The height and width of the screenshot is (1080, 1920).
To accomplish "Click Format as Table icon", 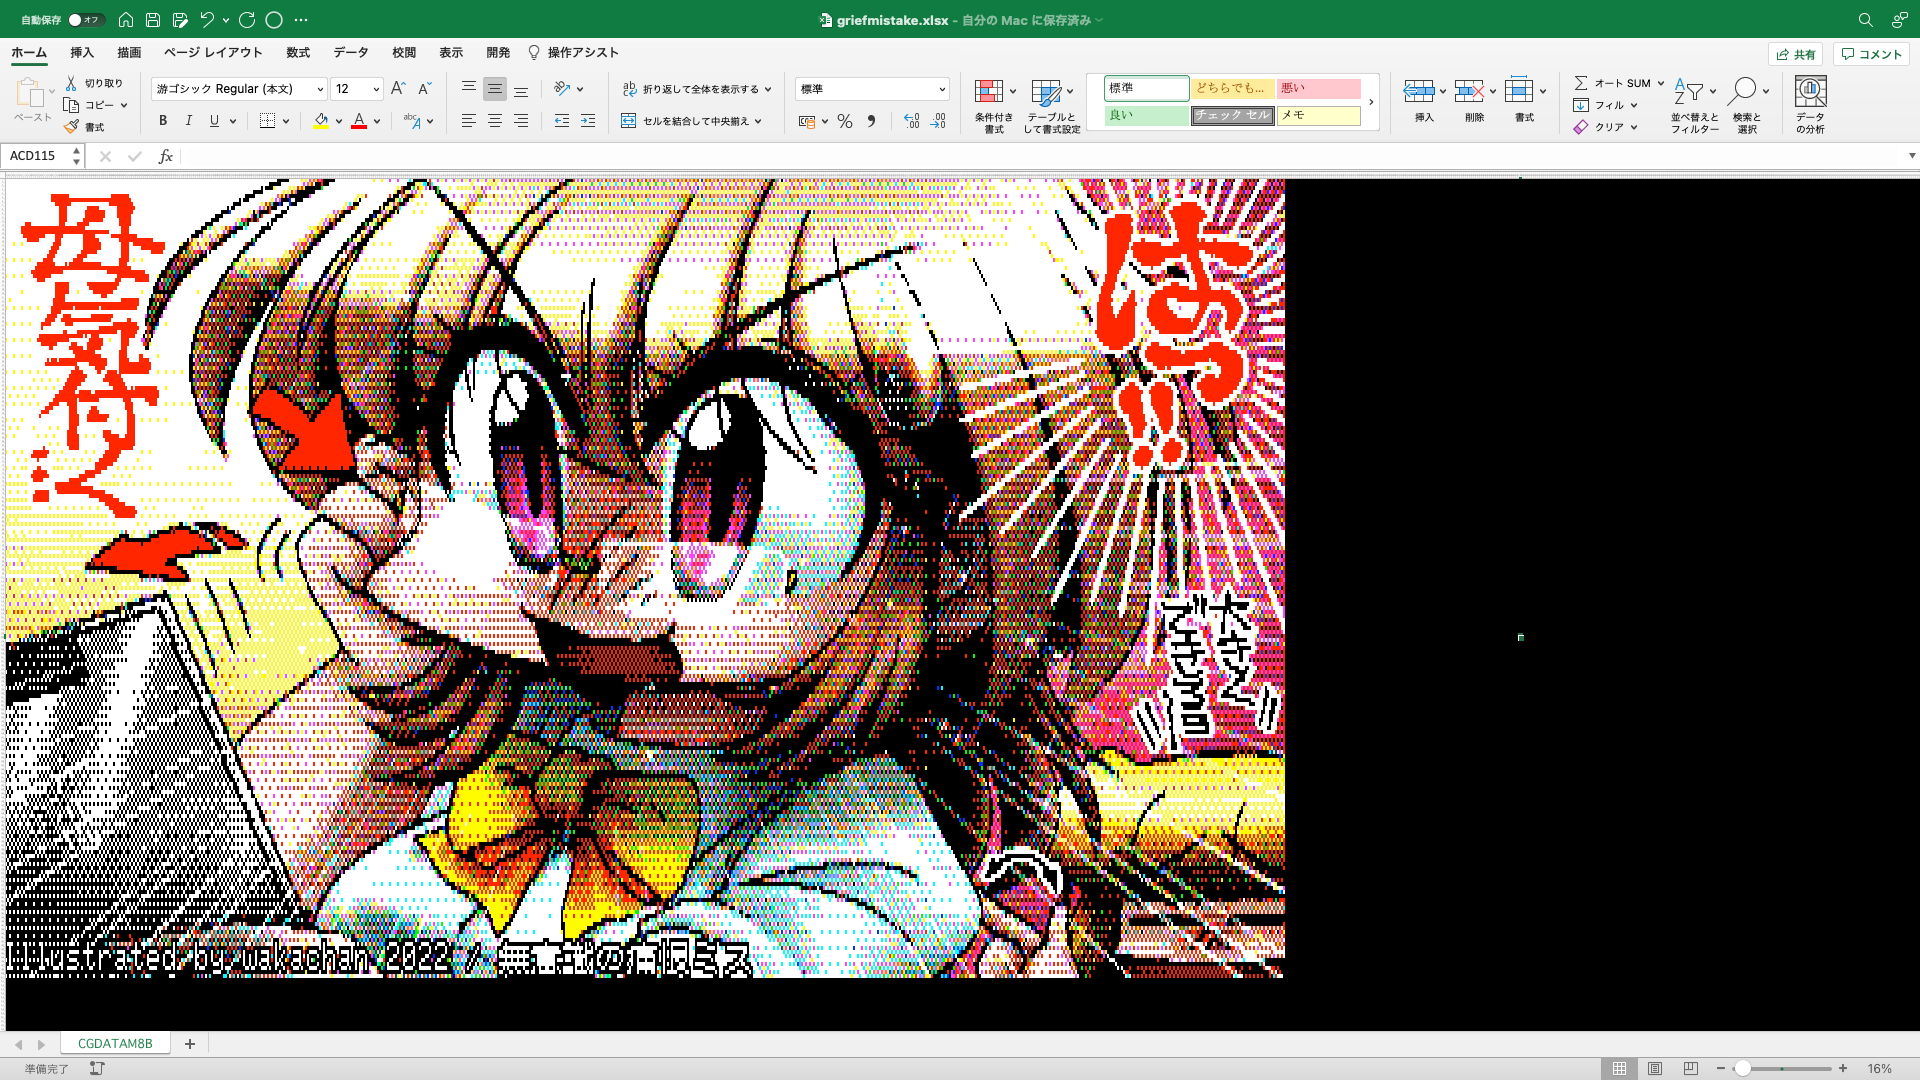I will (x=1046, y=92).
